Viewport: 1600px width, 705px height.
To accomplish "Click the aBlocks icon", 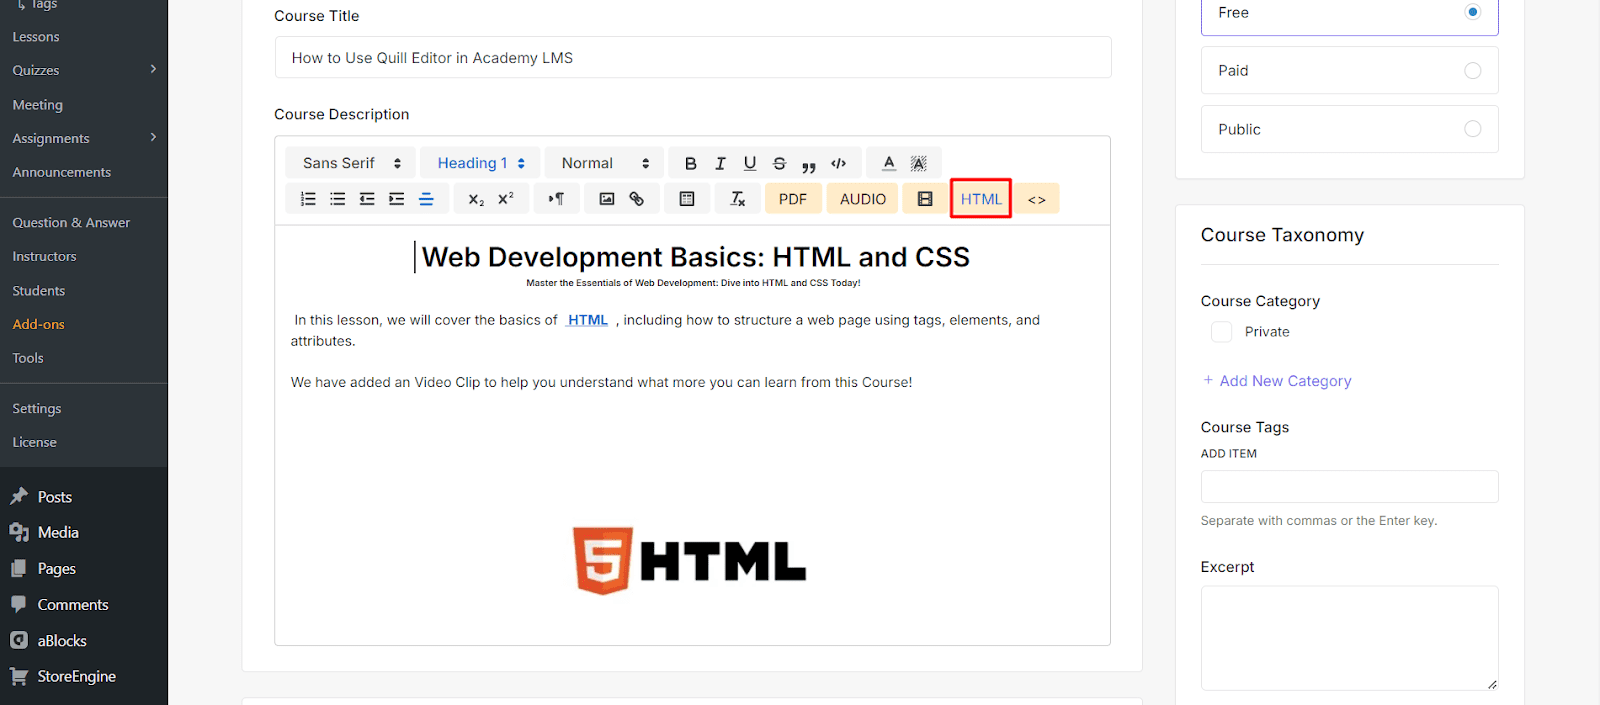I will [x=19, y=640].
